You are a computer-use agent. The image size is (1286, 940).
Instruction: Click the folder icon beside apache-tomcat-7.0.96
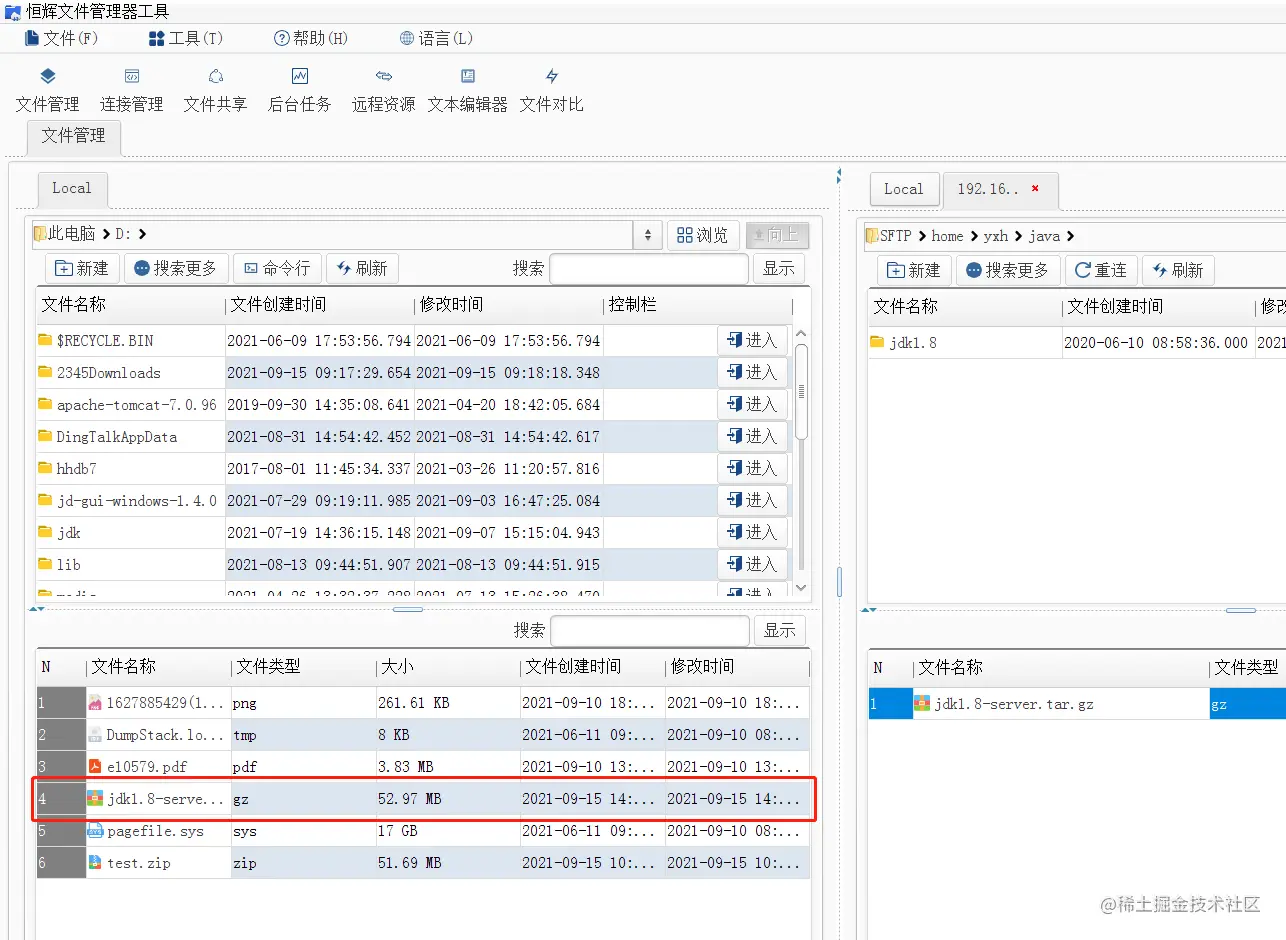click(x=45, y=404)
